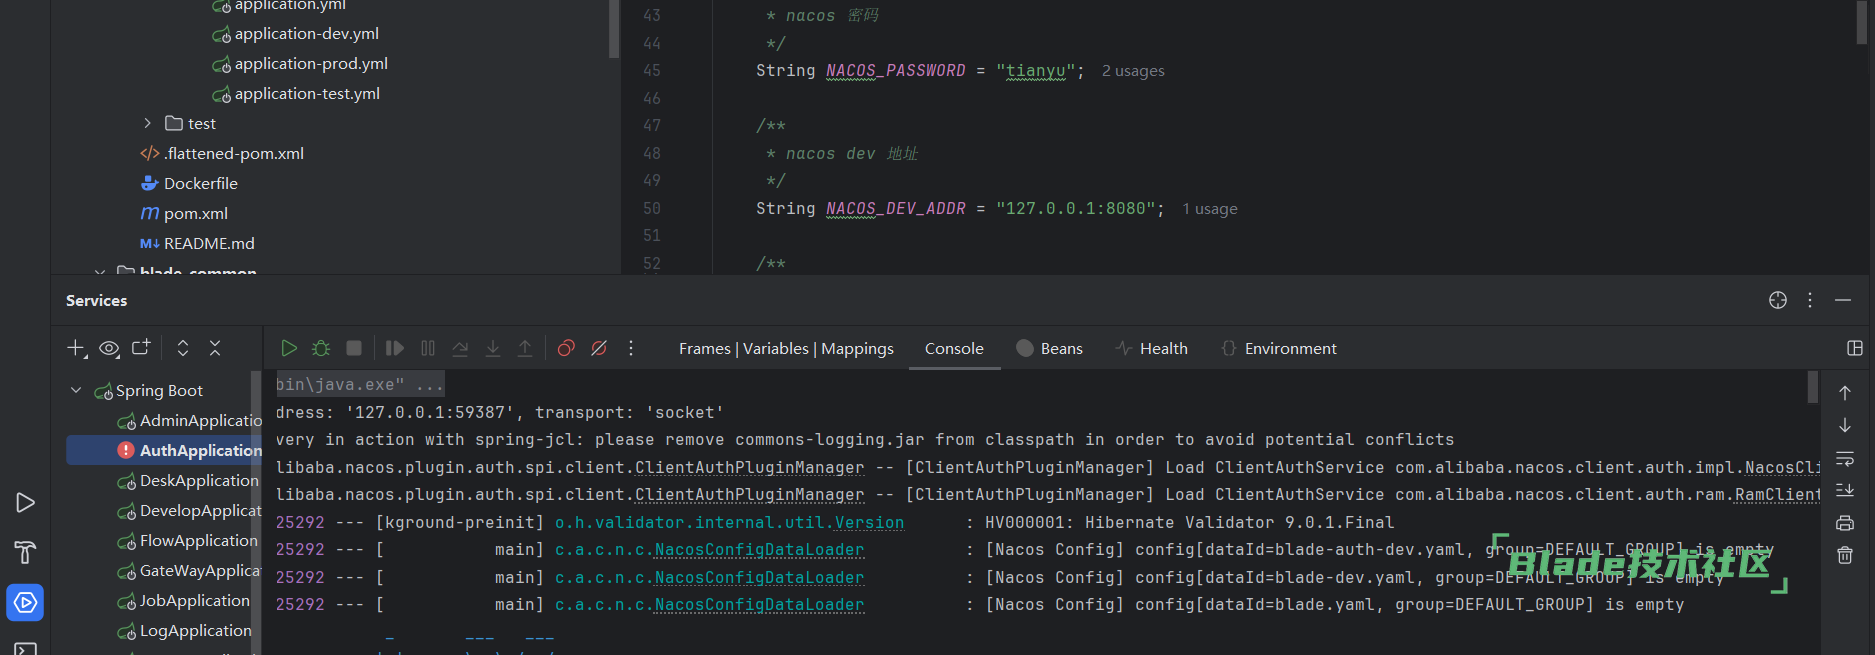Collapse the Spring Boot services node
1875x655 pixels.
coord(76,390)
